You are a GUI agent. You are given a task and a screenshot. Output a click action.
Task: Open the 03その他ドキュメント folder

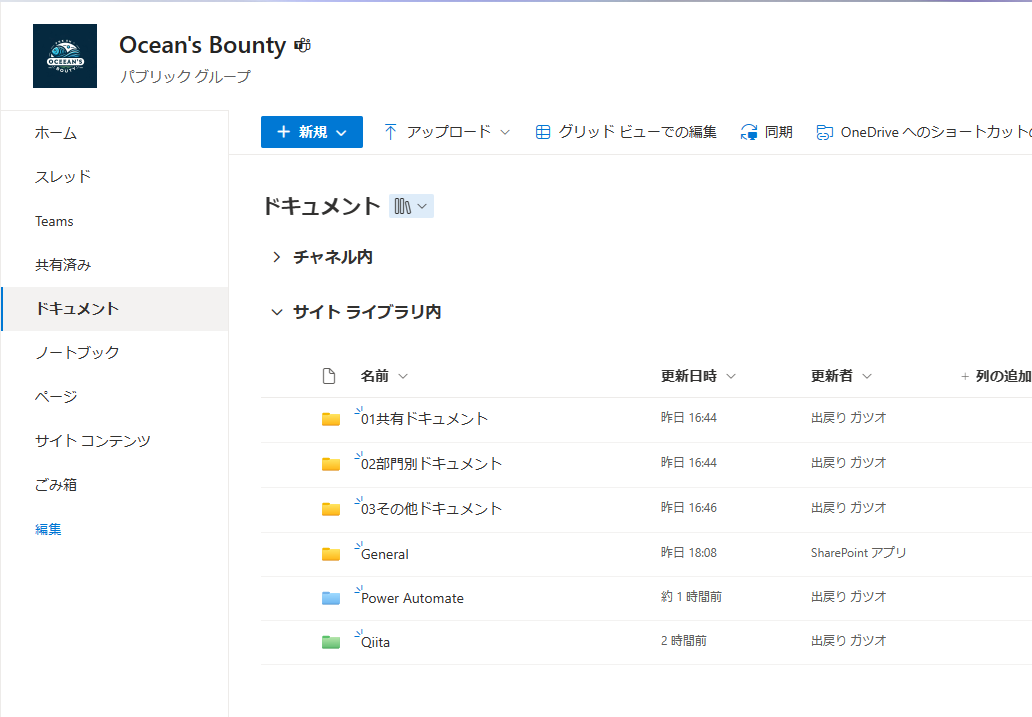point(431,508)
